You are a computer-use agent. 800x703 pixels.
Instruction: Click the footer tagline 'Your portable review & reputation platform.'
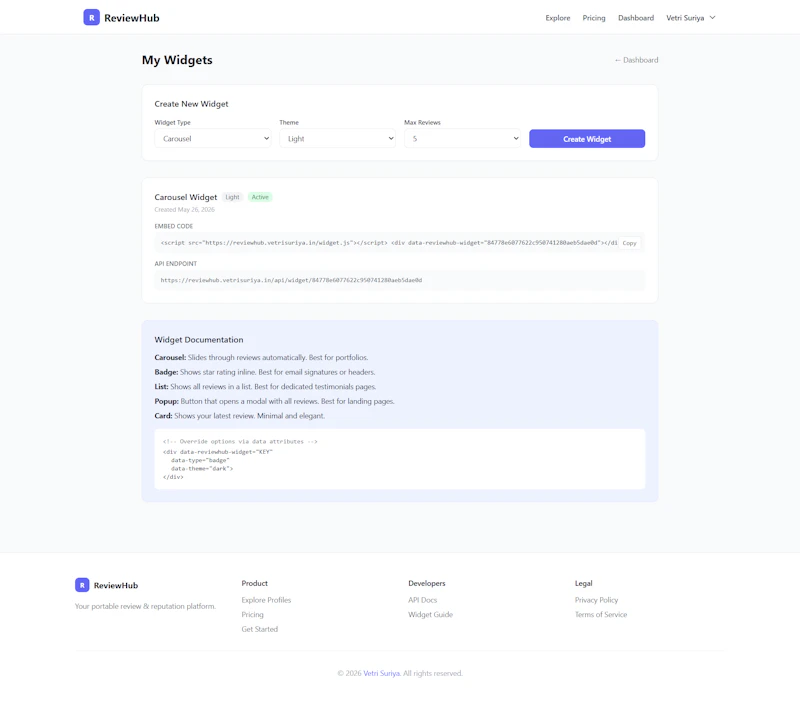(145, 606)
